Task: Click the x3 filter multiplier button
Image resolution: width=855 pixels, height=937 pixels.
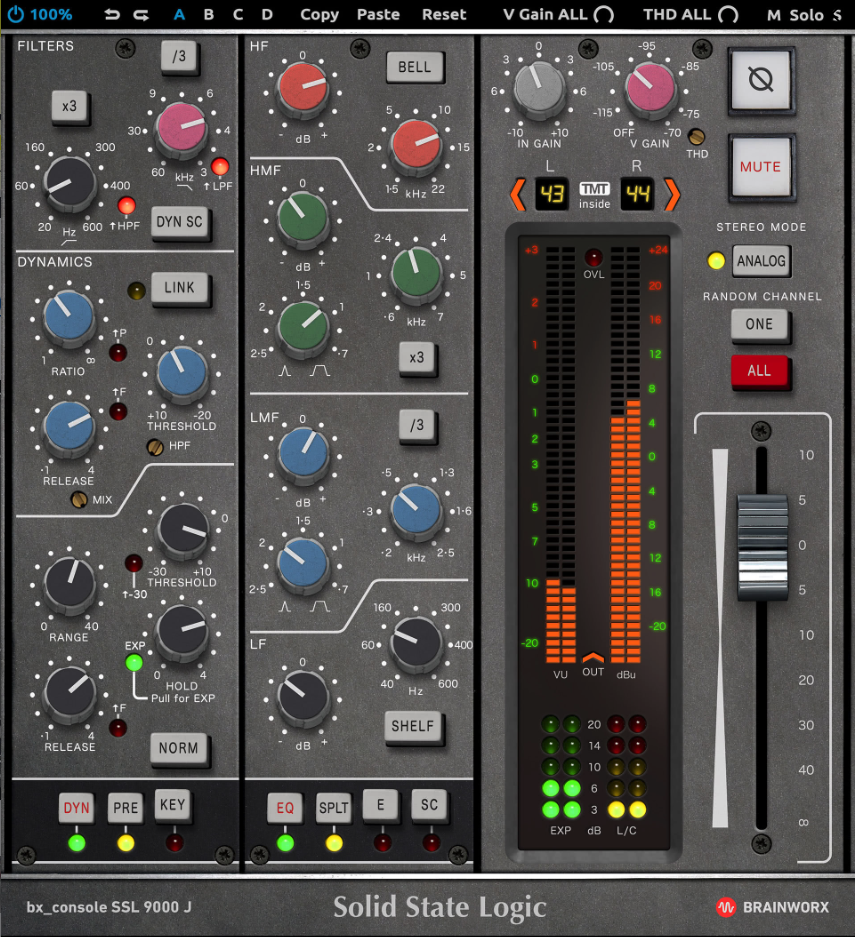Action: click(69, 107)
